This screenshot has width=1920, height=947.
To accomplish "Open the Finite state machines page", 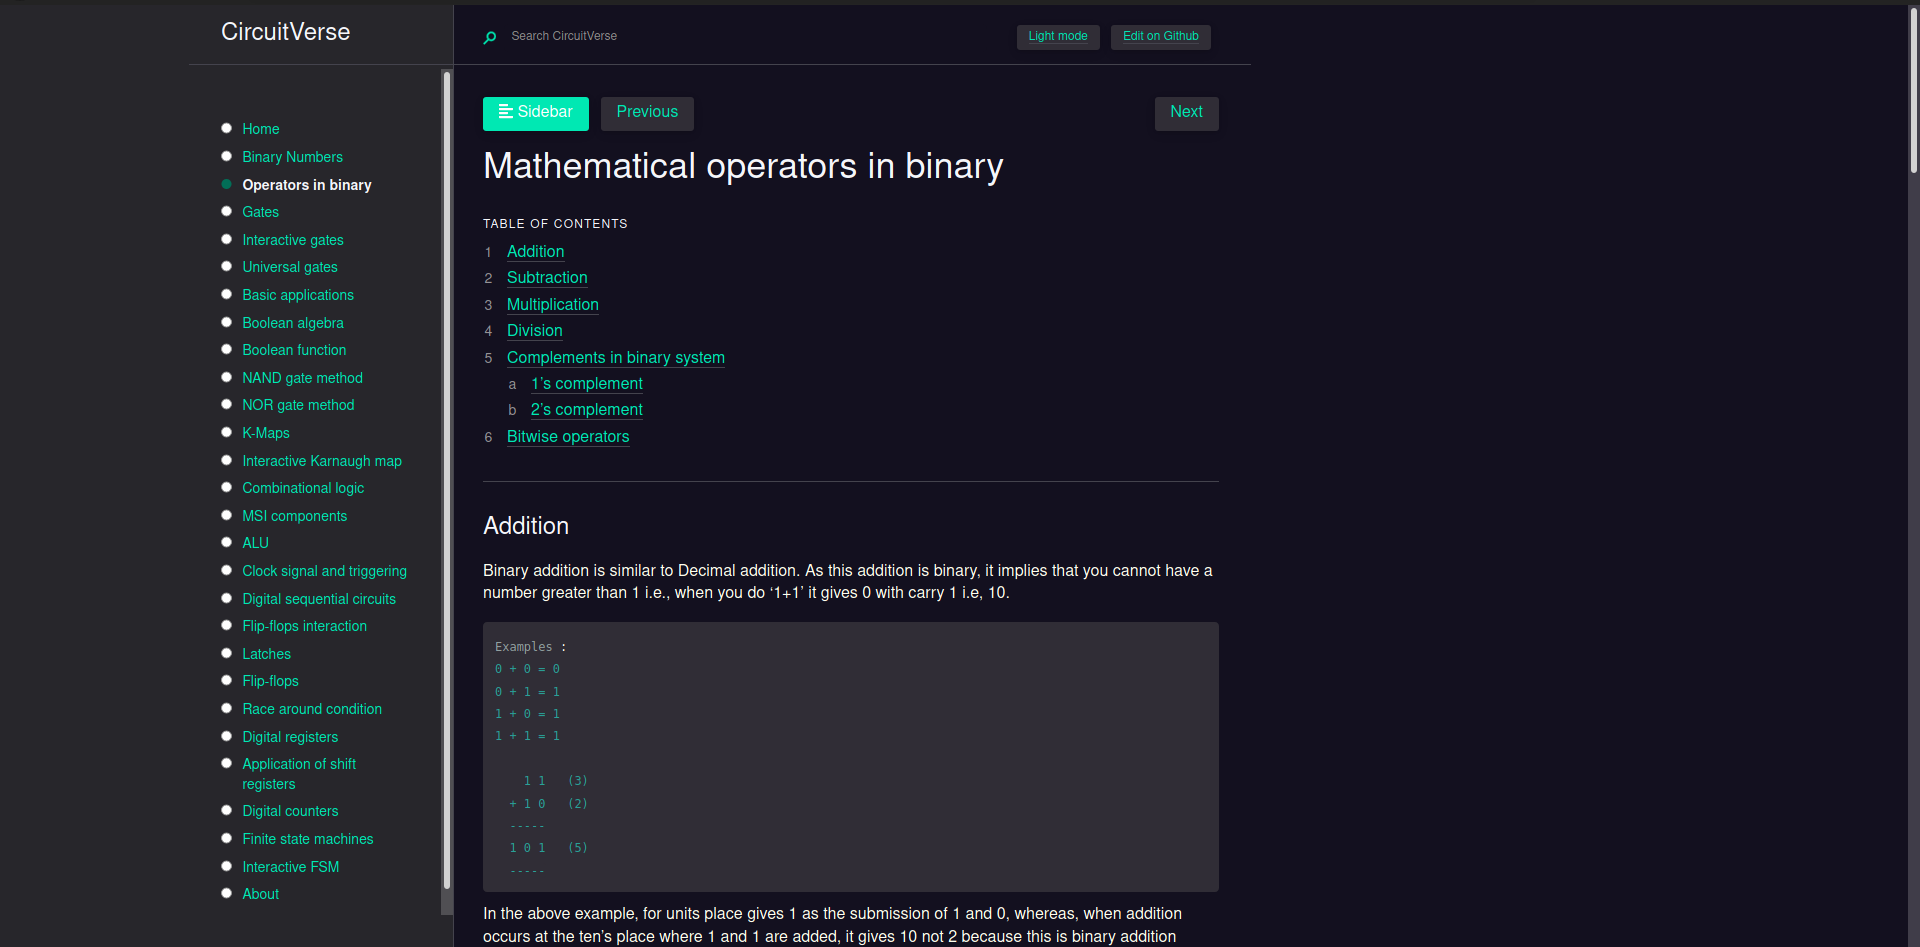I will pyautogui.click(x=307, y=838).
